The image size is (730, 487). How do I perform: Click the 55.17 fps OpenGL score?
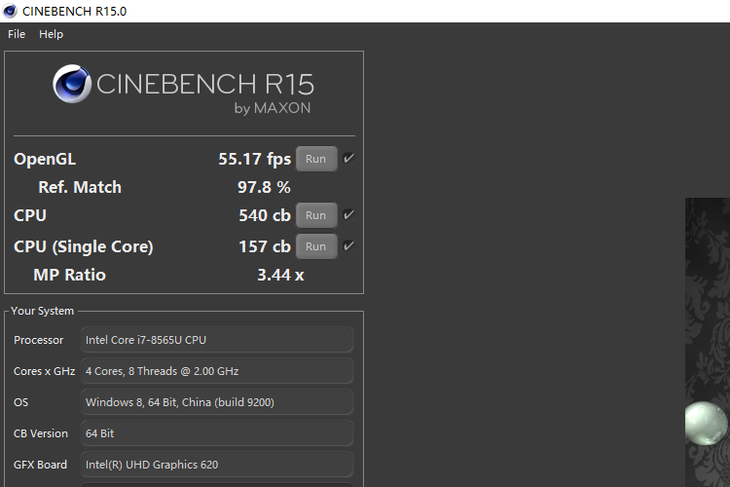(x=255, y=159)
